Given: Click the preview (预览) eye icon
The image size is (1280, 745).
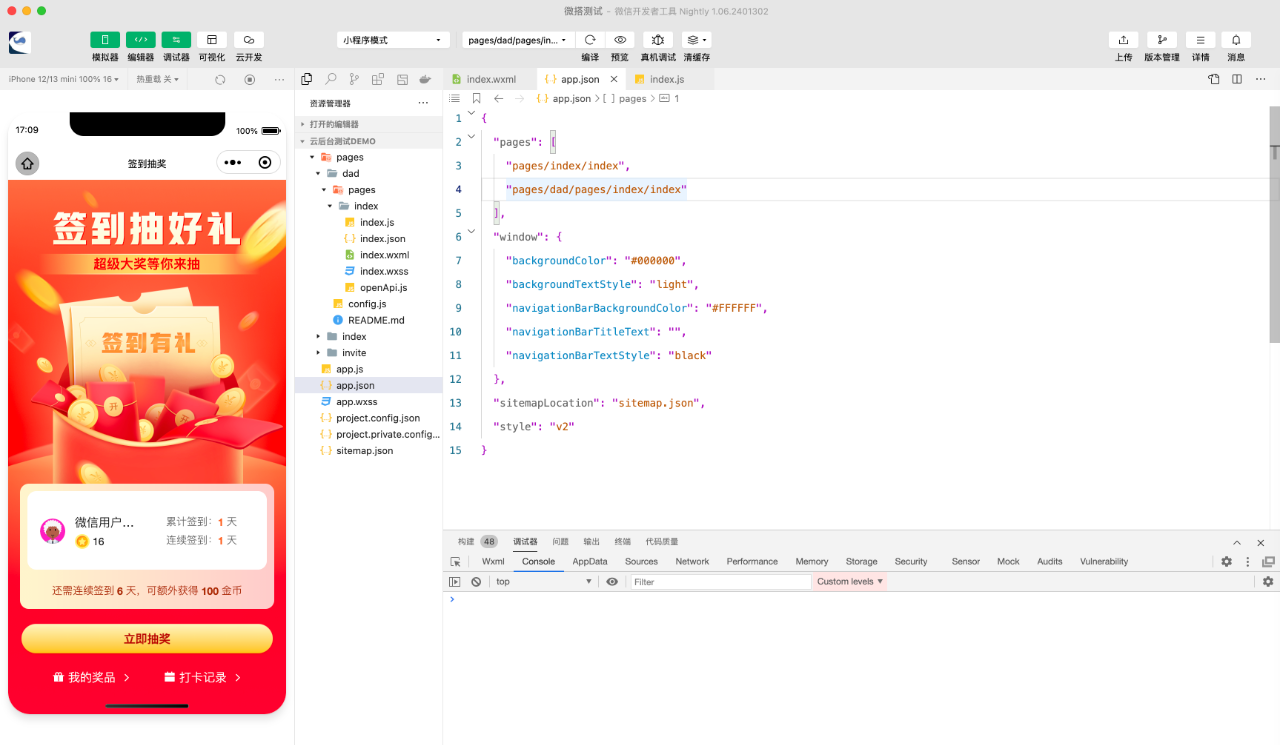Looking at the screenshot, I should click(620, 40).
